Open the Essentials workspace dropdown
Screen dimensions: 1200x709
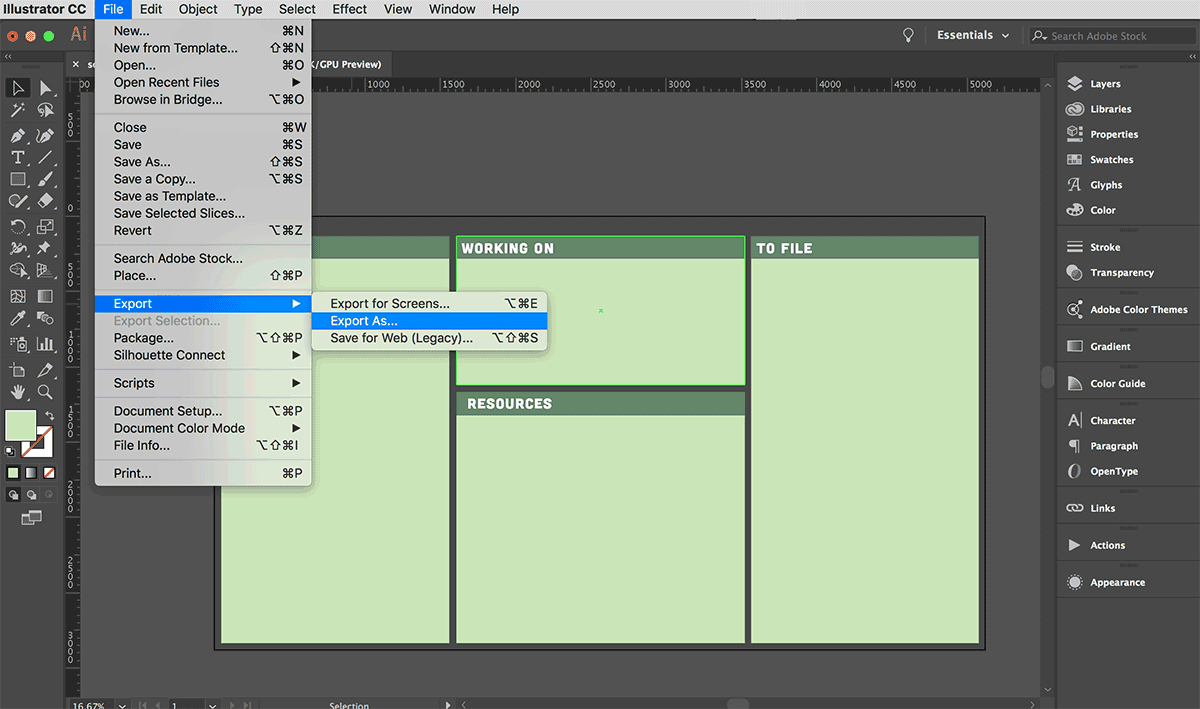click(x=973, y=35)
